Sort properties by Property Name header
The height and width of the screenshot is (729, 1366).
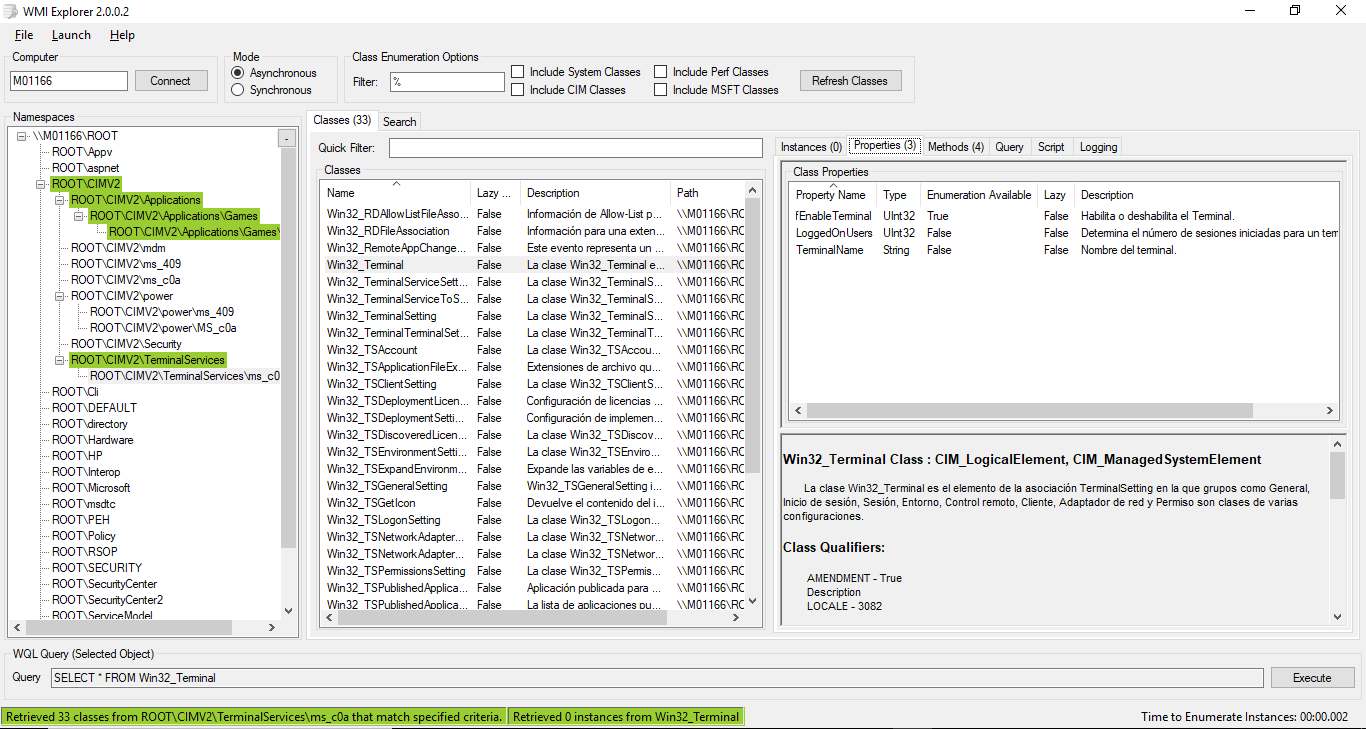[834, 195]
